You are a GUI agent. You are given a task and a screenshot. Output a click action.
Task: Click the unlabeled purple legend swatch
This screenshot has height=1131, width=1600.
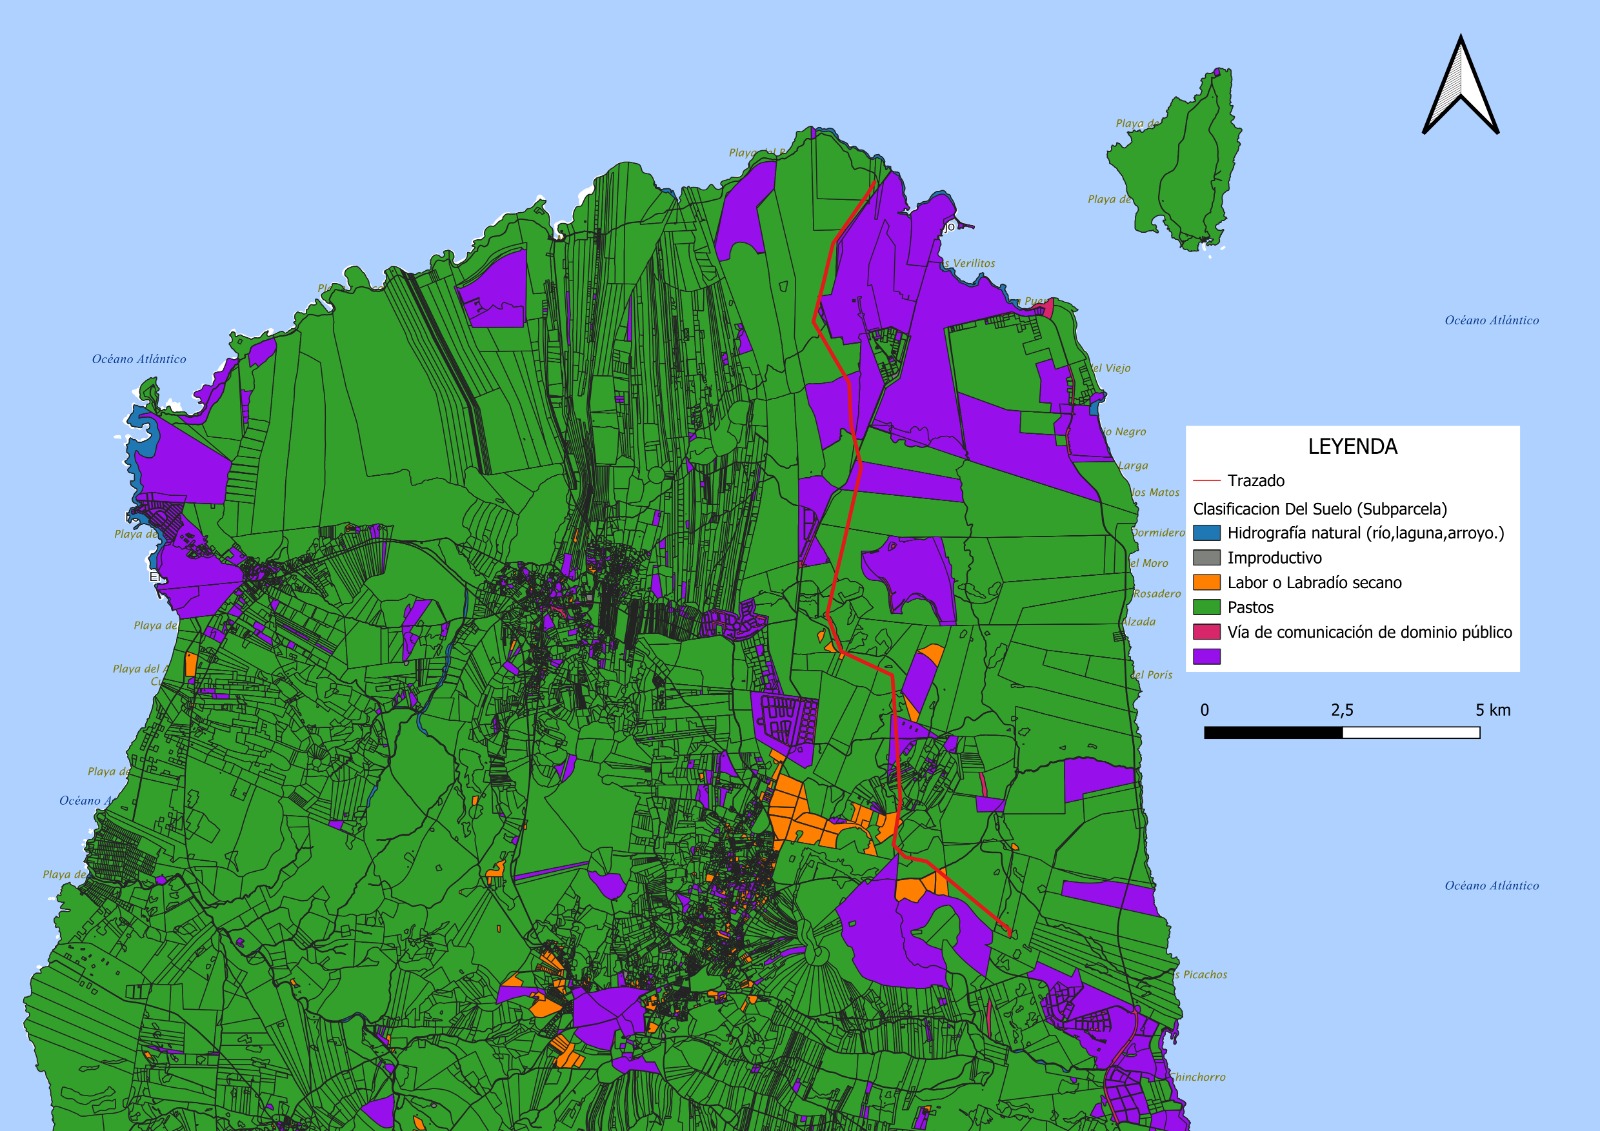[1207, 657]
